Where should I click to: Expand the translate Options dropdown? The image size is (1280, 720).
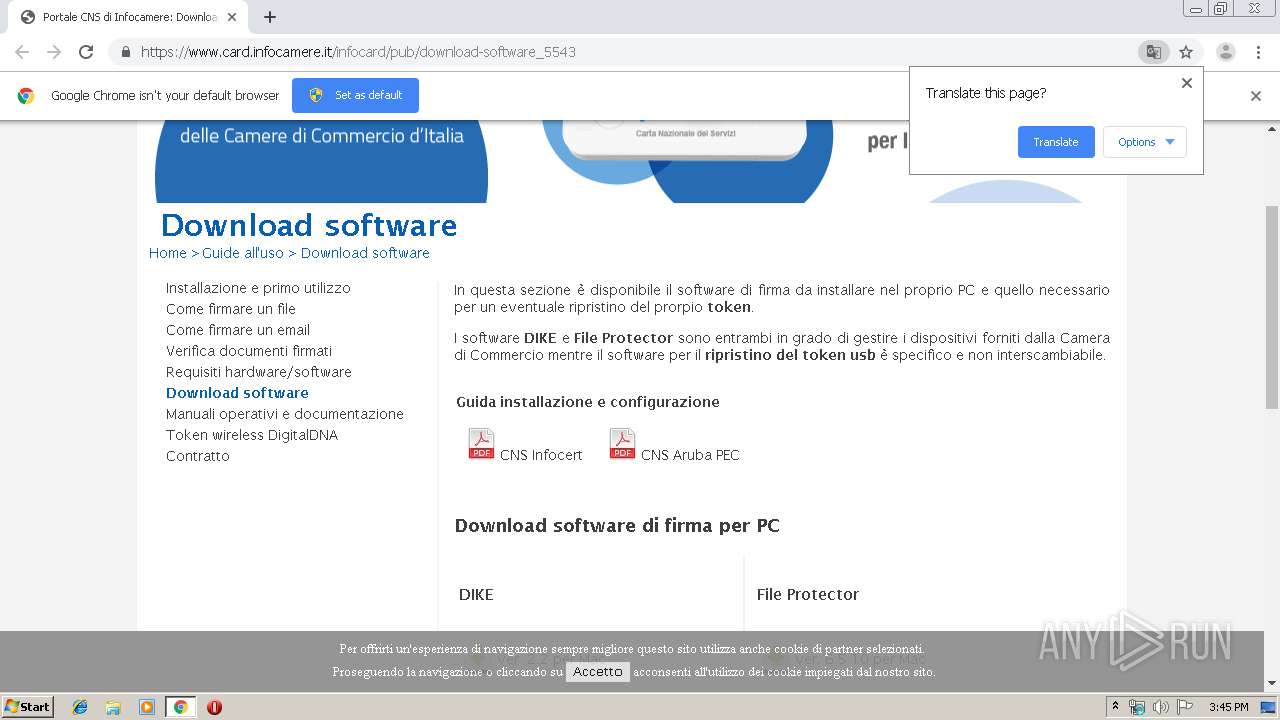click(x=1145, y=142)
